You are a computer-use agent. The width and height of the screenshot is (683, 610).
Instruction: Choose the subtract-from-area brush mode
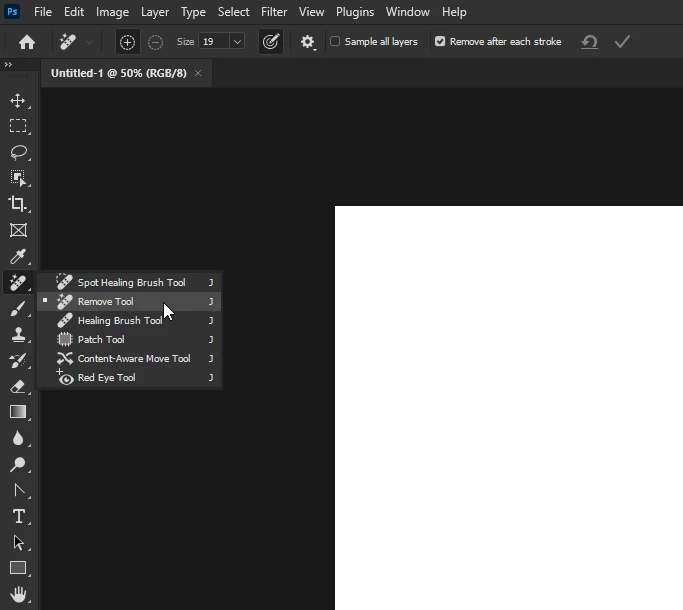tap(155, 42)
